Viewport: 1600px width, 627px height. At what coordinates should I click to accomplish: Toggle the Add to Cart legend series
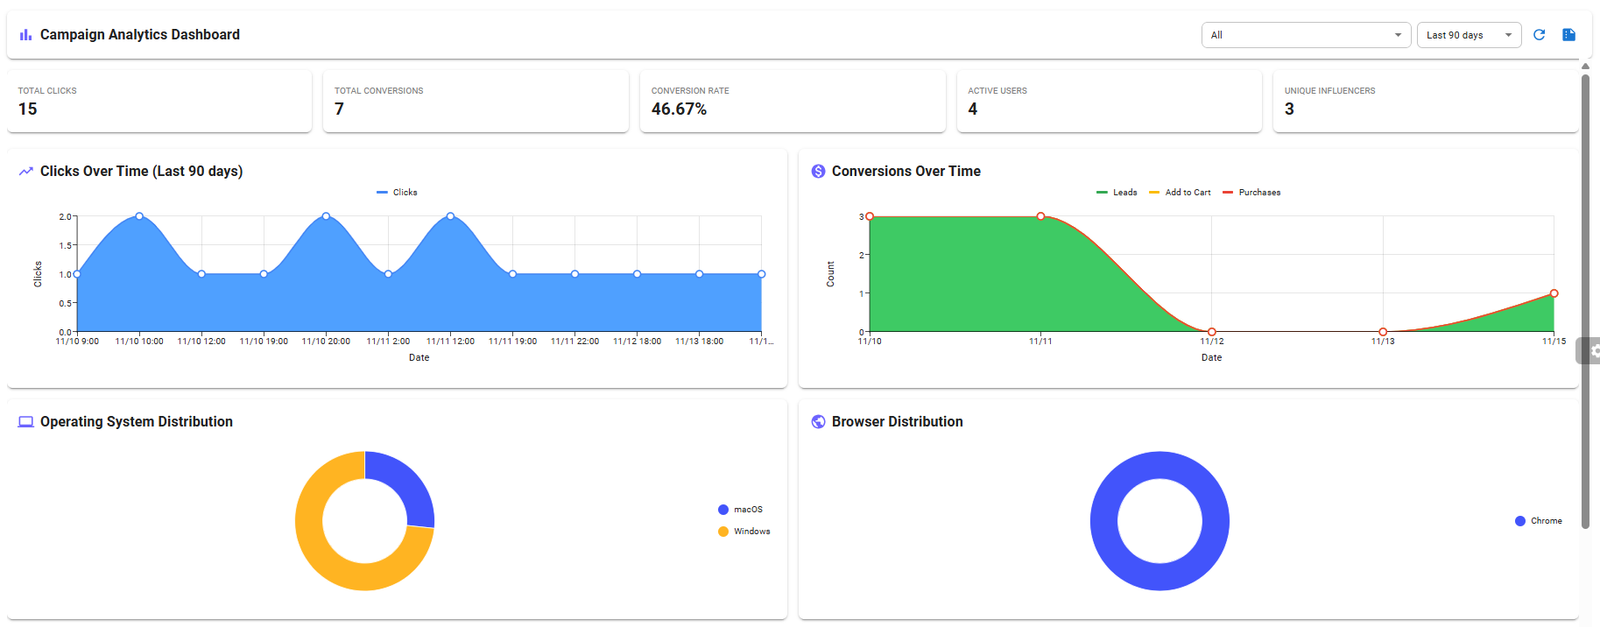coord(1180,192)
